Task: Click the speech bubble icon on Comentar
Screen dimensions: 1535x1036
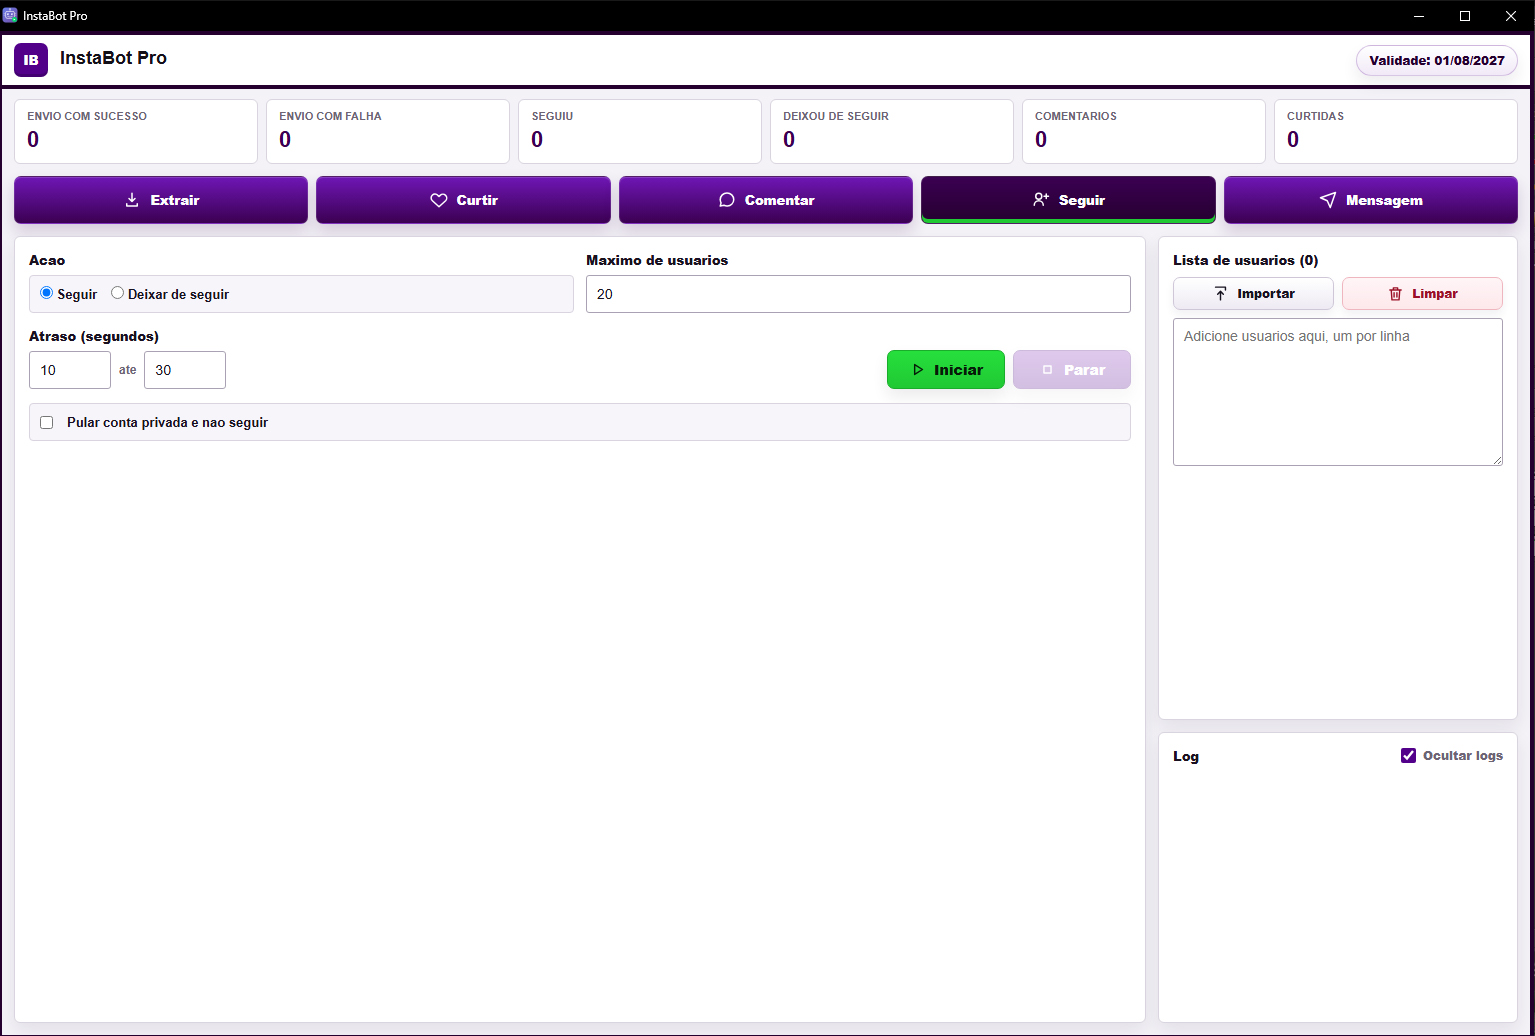Action: (x=727, y=200)
